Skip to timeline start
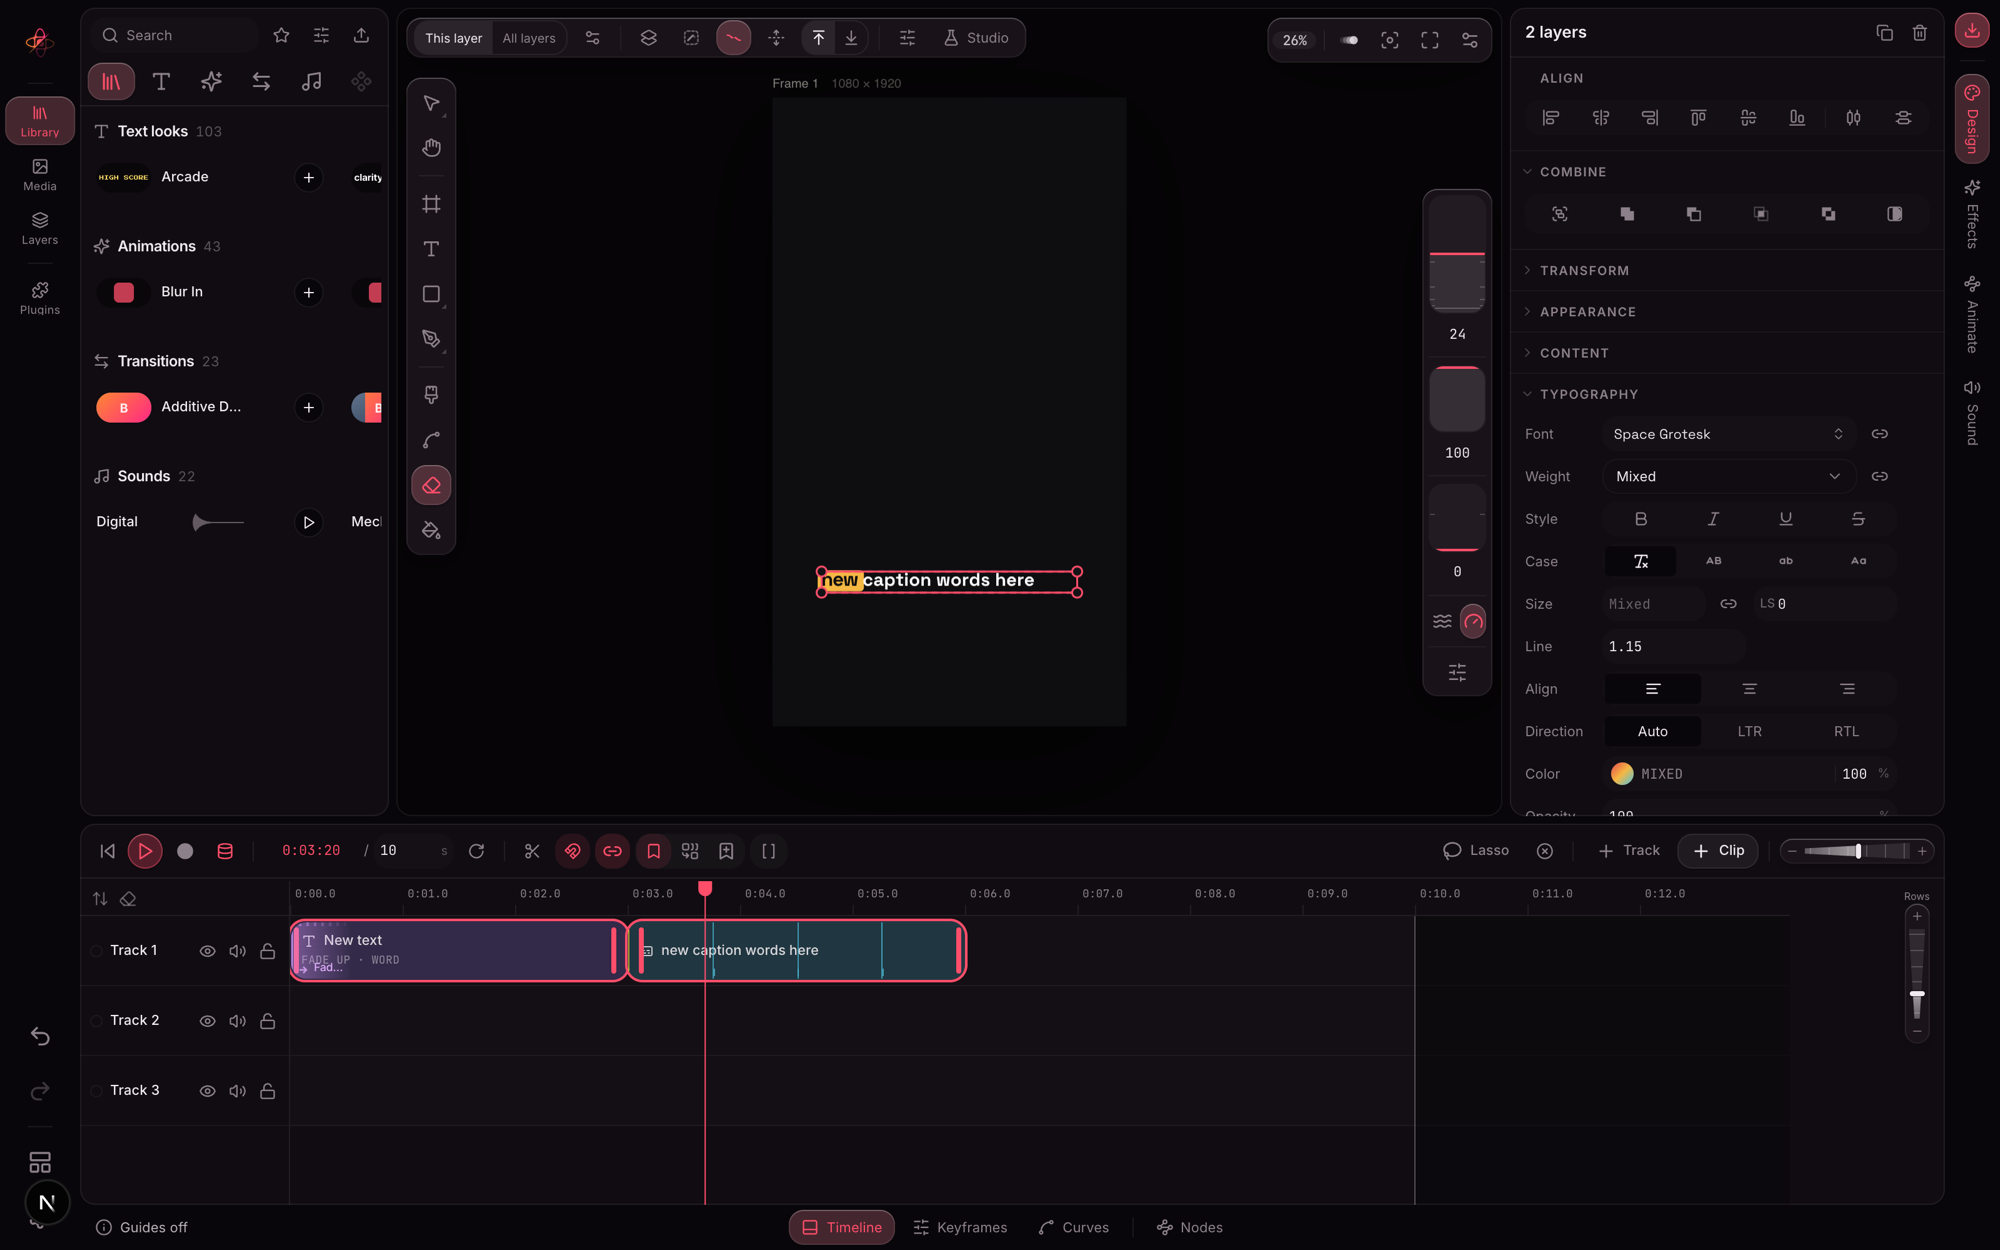2000x1250 pixels. pyautogui.click(x=107, y=851)
